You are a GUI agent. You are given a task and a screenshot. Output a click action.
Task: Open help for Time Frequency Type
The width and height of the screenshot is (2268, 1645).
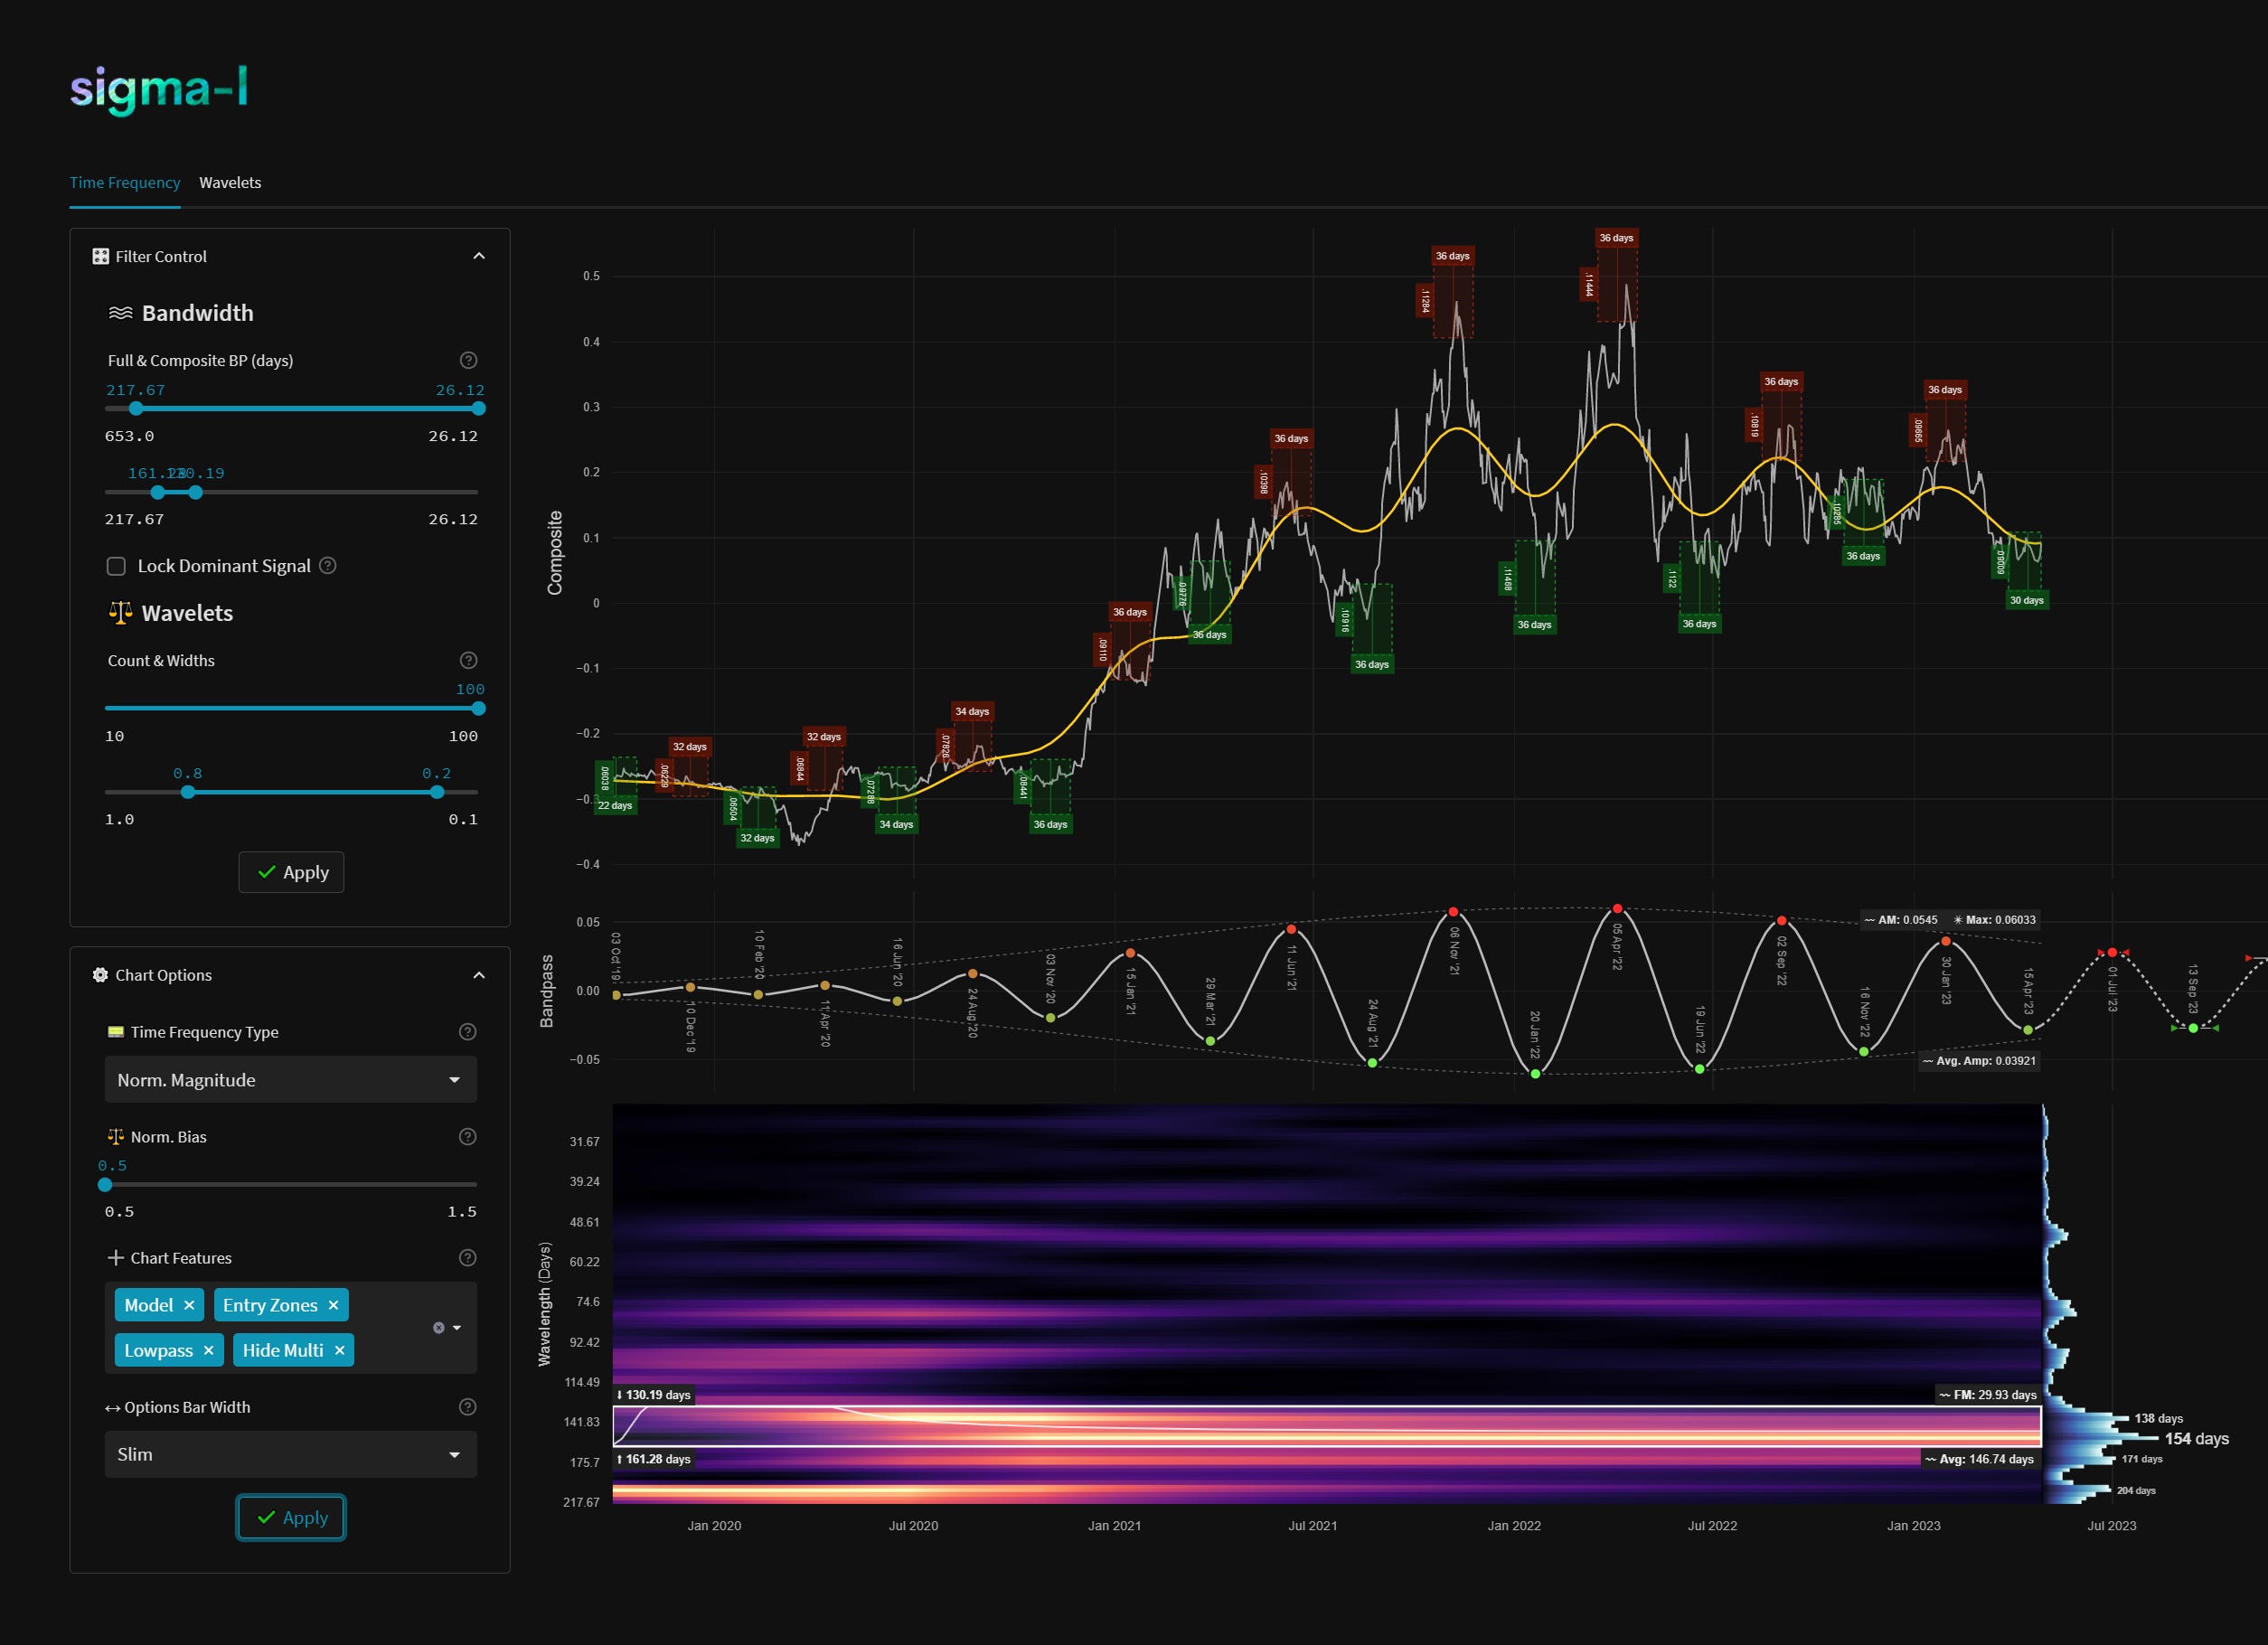(x=467, y=1032)
